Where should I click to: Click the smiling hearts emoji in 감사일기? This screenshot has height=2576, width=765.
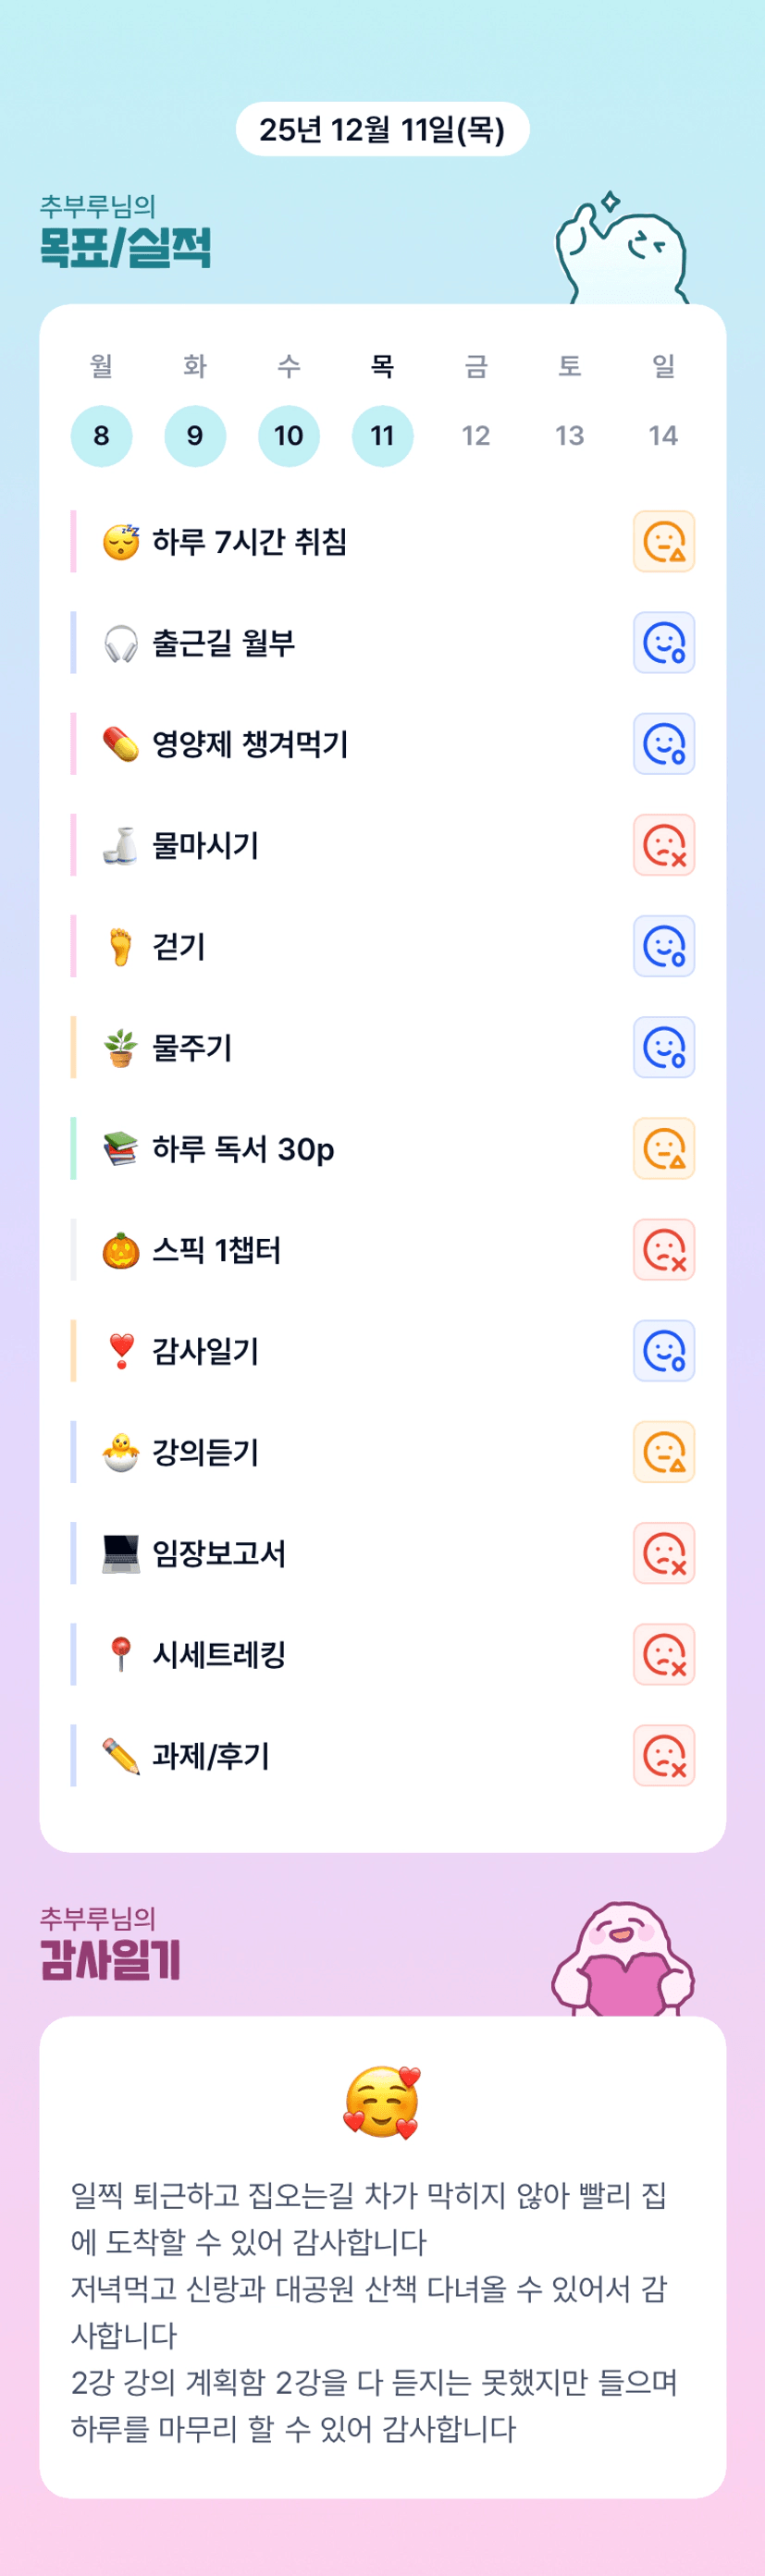tap(381, 2101)
